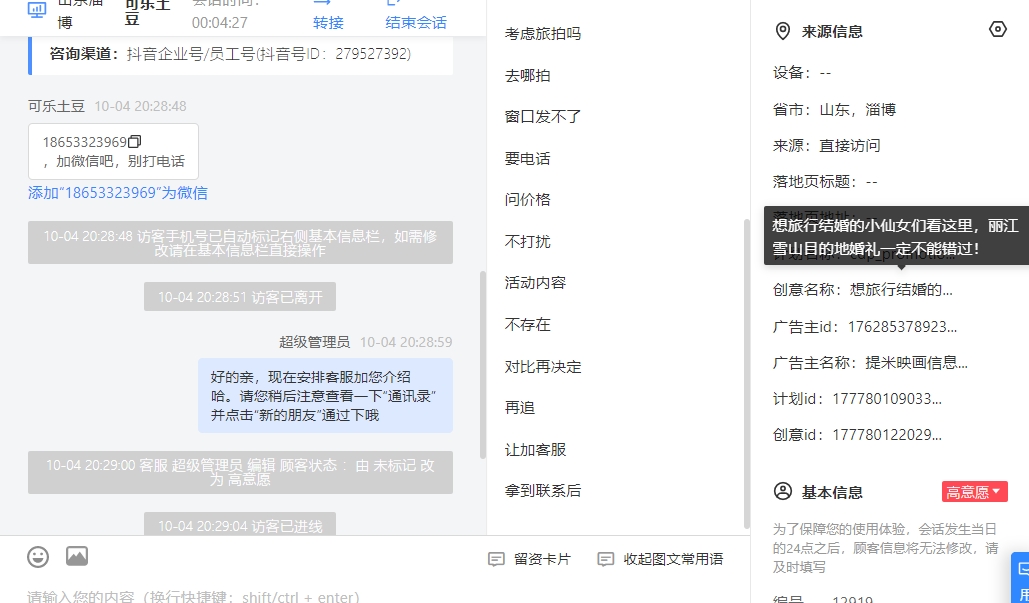Select quick phrase 再追
The width and height of the screenshot is (1029, 603).
(520, 407)
